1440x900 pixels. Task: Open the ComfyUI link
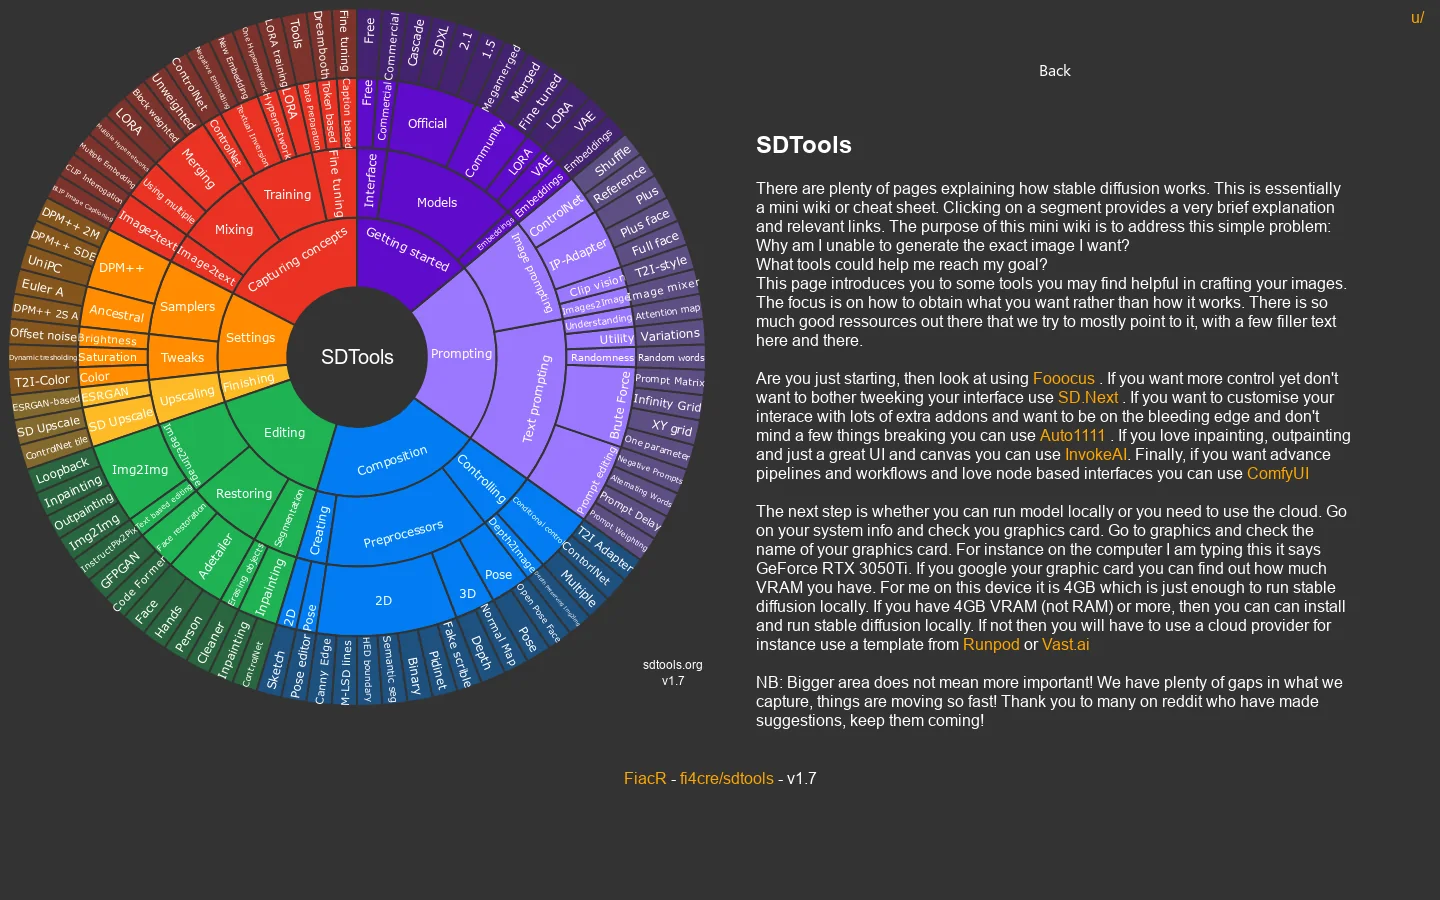click(1278, 474)
